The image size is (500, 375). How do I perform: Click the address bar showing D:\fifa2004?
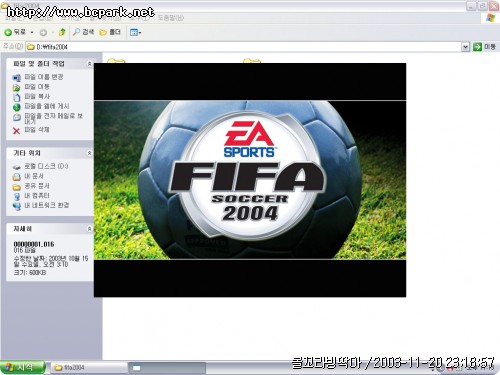248,47
